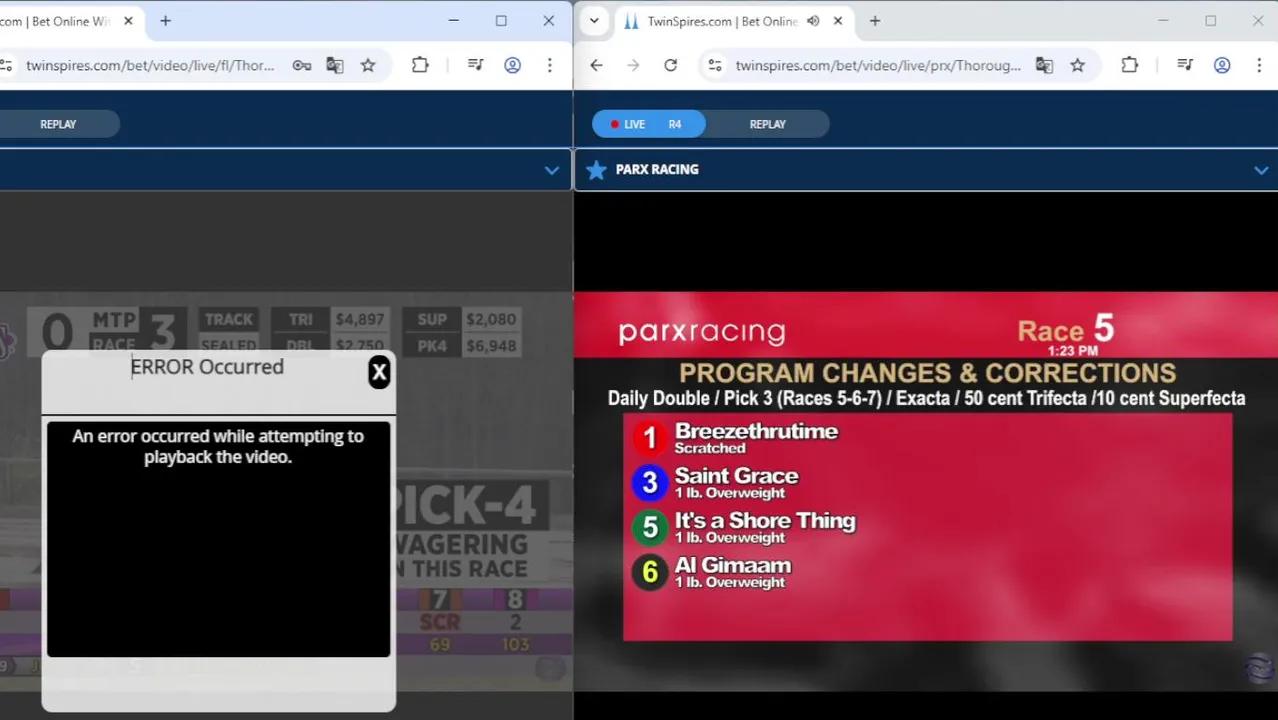This screenshot has height=720, width=1278.
Task: Click the parxracing logo in video
Action: pos(702,332)
